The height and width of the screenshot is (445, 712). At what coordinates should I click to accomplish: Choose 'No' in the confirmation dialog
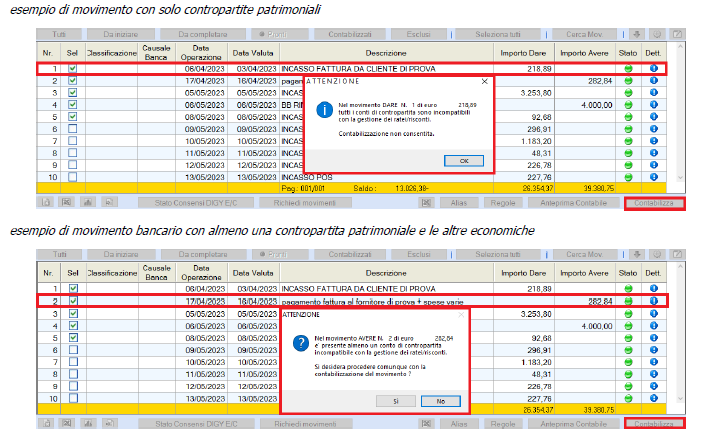tap(440, 401)
